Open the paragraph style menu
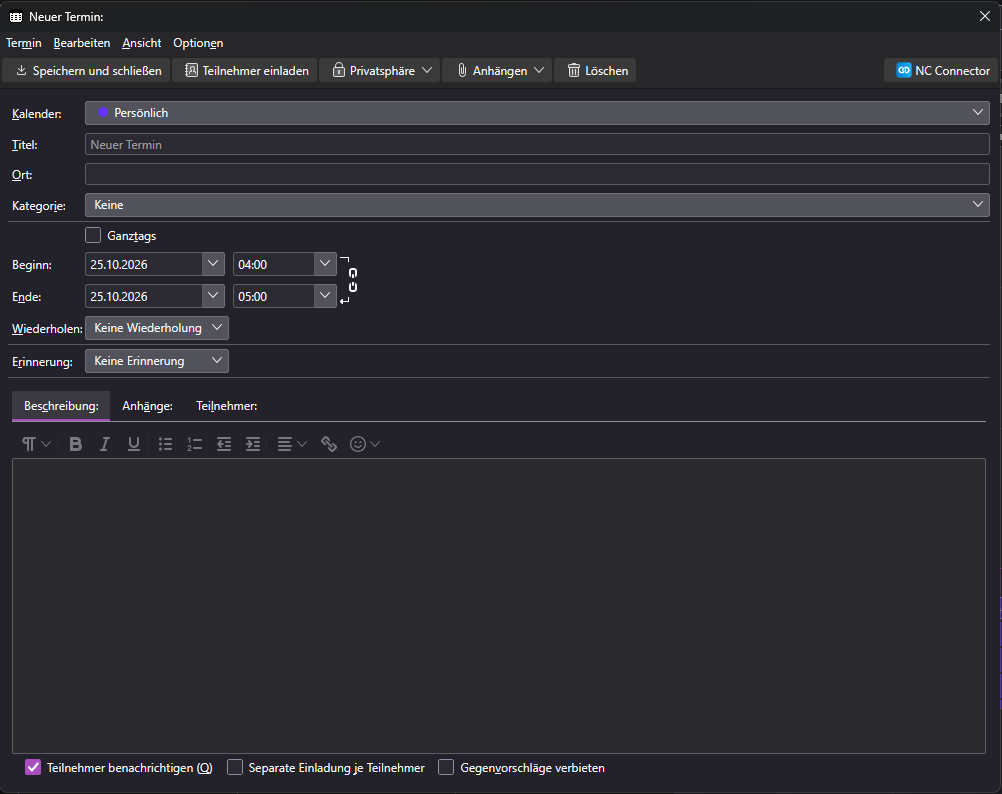Image resolution: width=1002 pixels, height=794 pixels. [36, 444]
